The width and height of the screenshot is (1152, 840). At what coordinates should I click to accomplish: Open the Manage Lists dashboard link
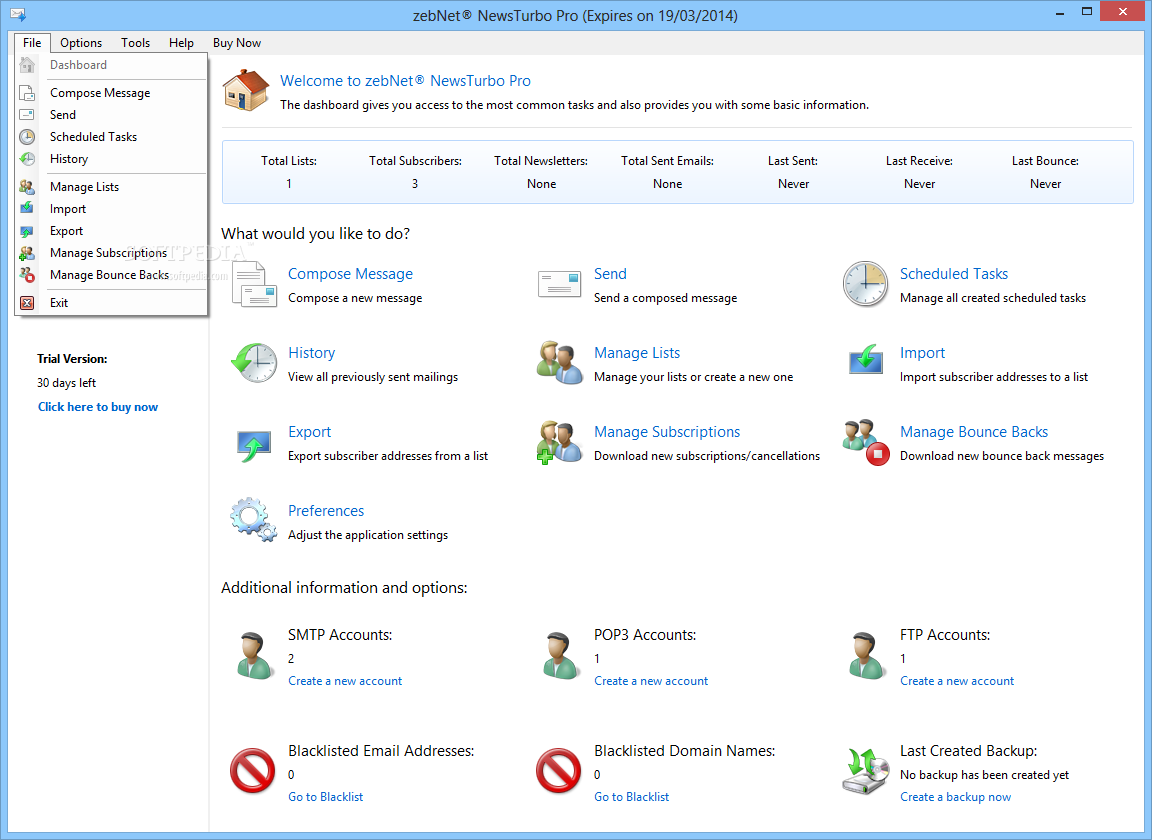637,353
